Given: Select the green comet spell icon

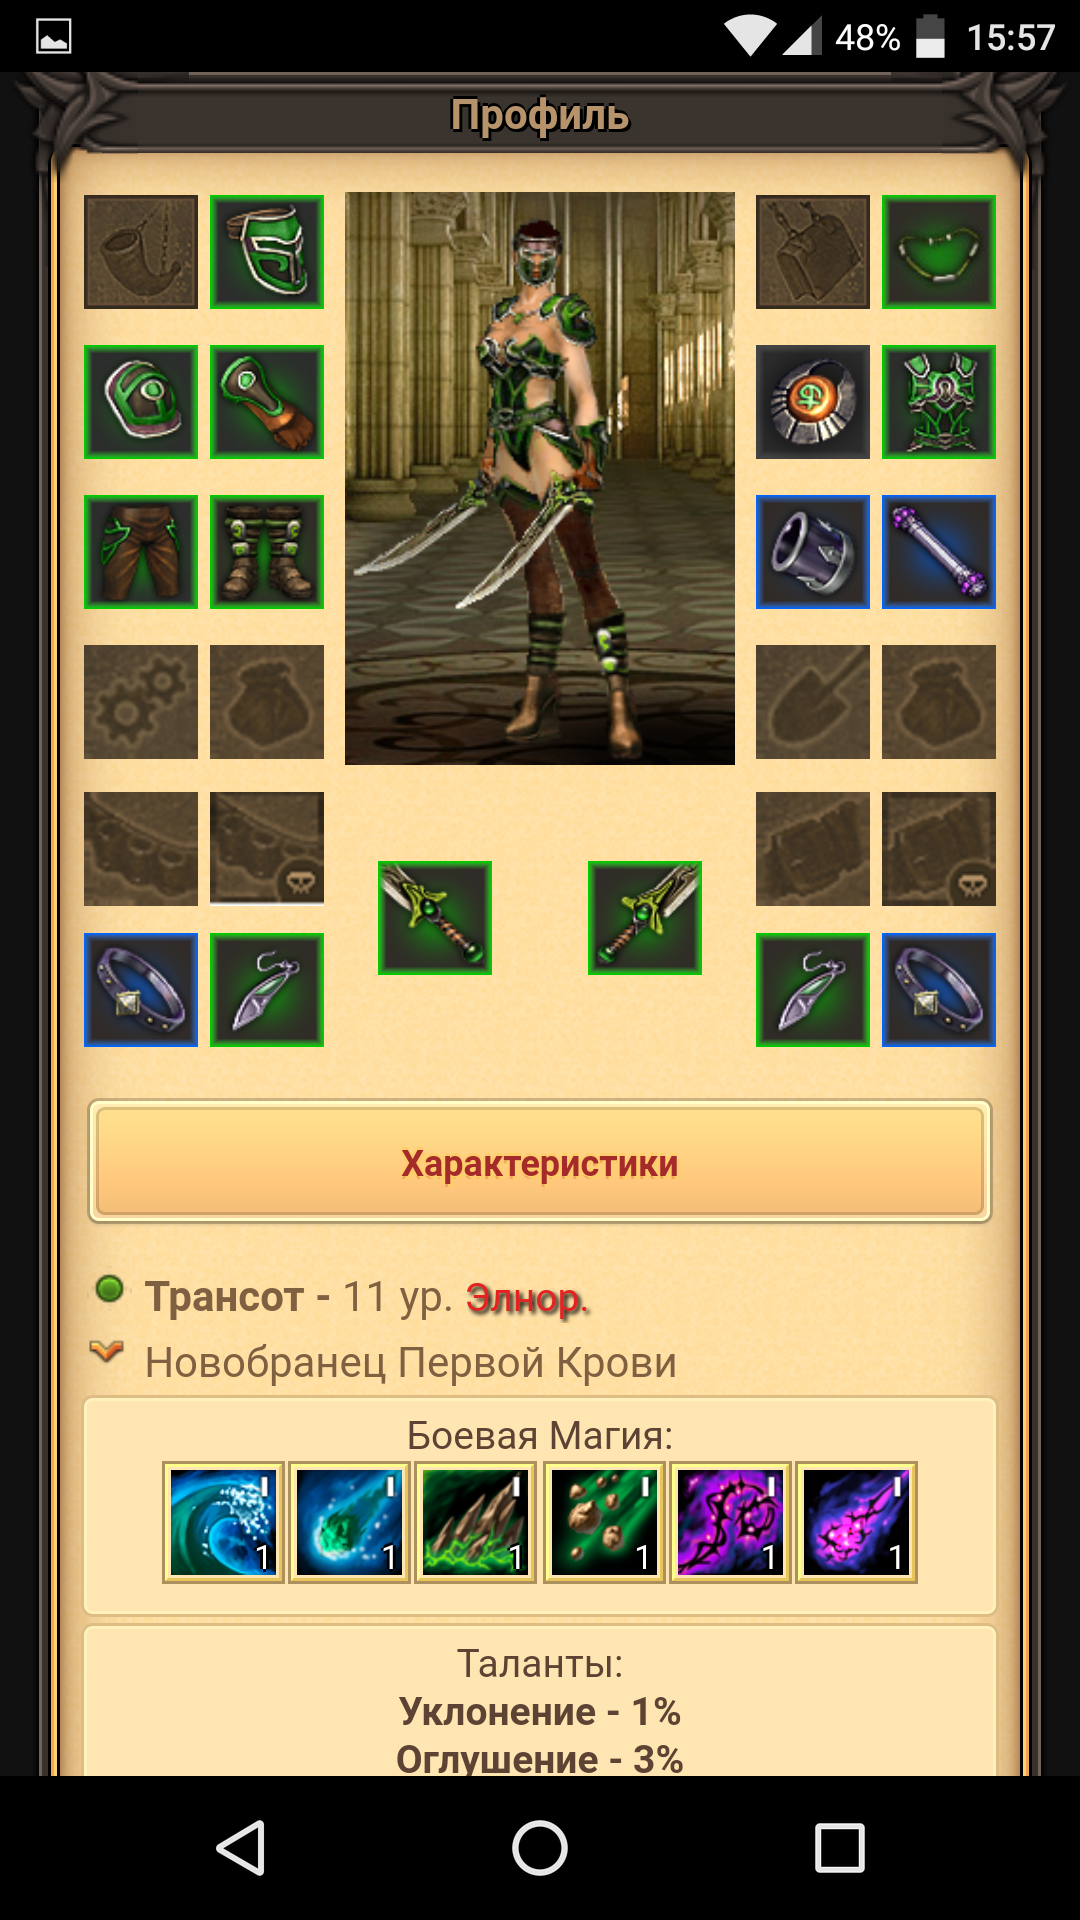Looking at the screenshot, I should coord(350,1522).
